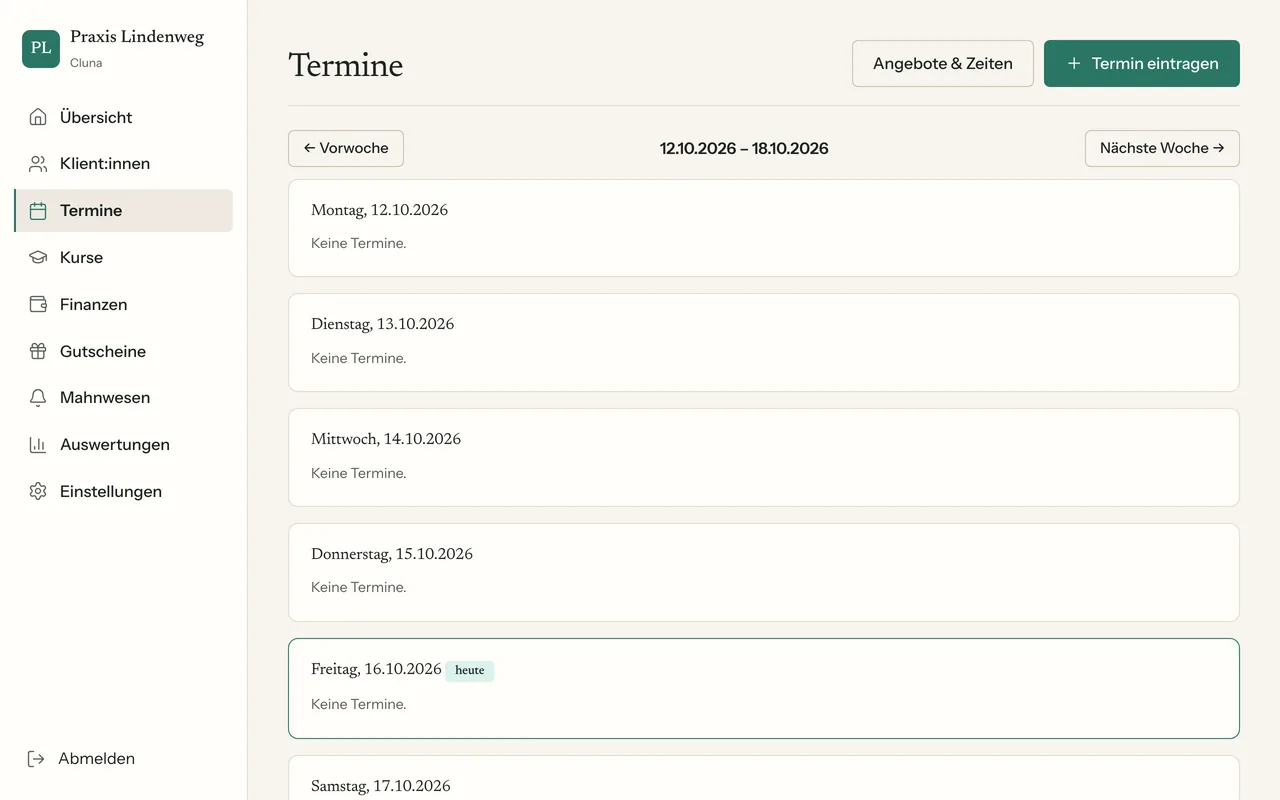Screen dimensions: 1280x800
Task: Click the date range 12.10.2026 – 18.10.2026
Action: coord(744,148)
